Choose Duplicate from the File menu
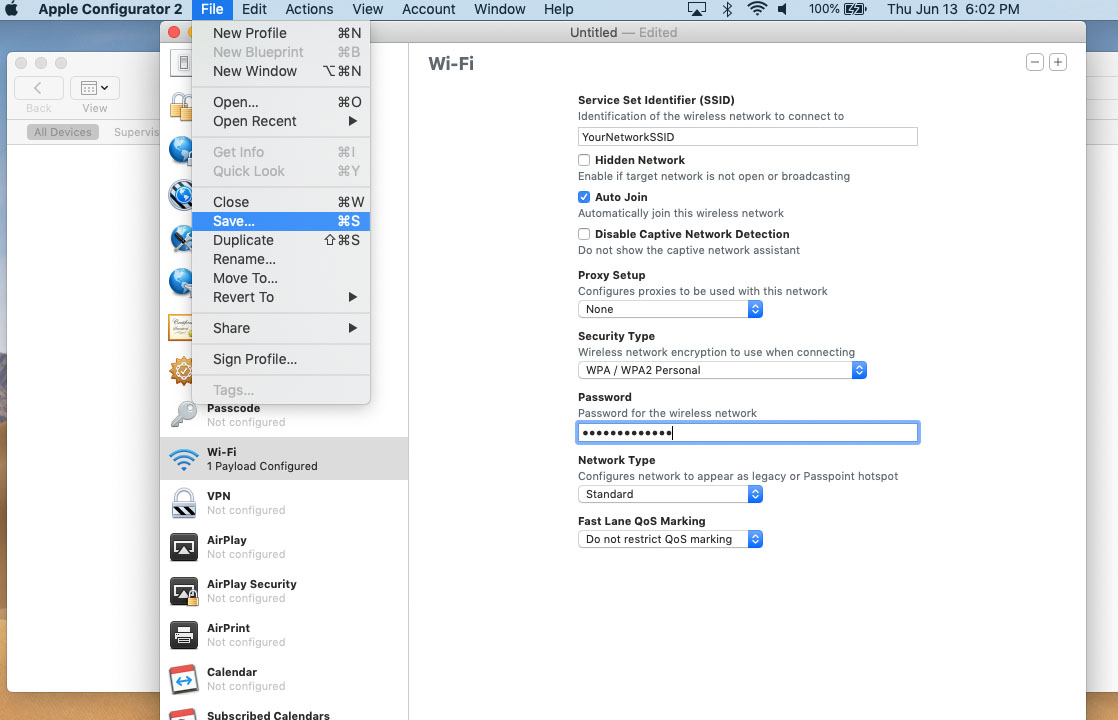The height and width of the screenshot is (720, 1118). 281,240
